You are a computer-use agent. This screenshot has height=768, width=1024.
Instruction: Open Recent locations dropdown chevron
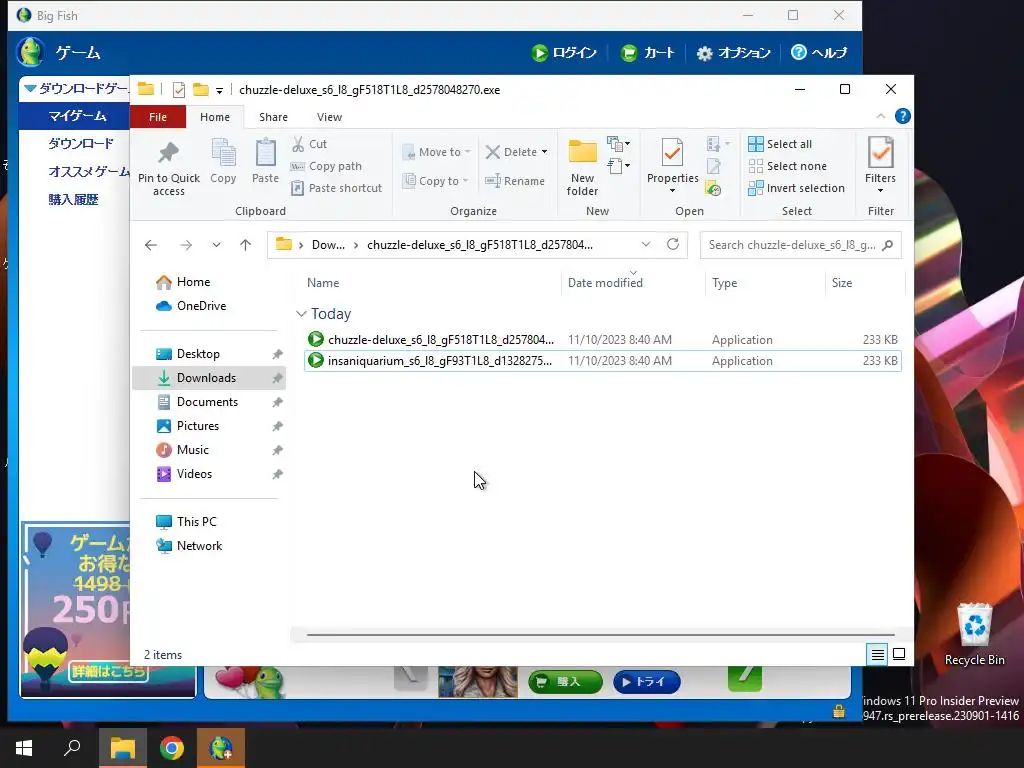216,245
